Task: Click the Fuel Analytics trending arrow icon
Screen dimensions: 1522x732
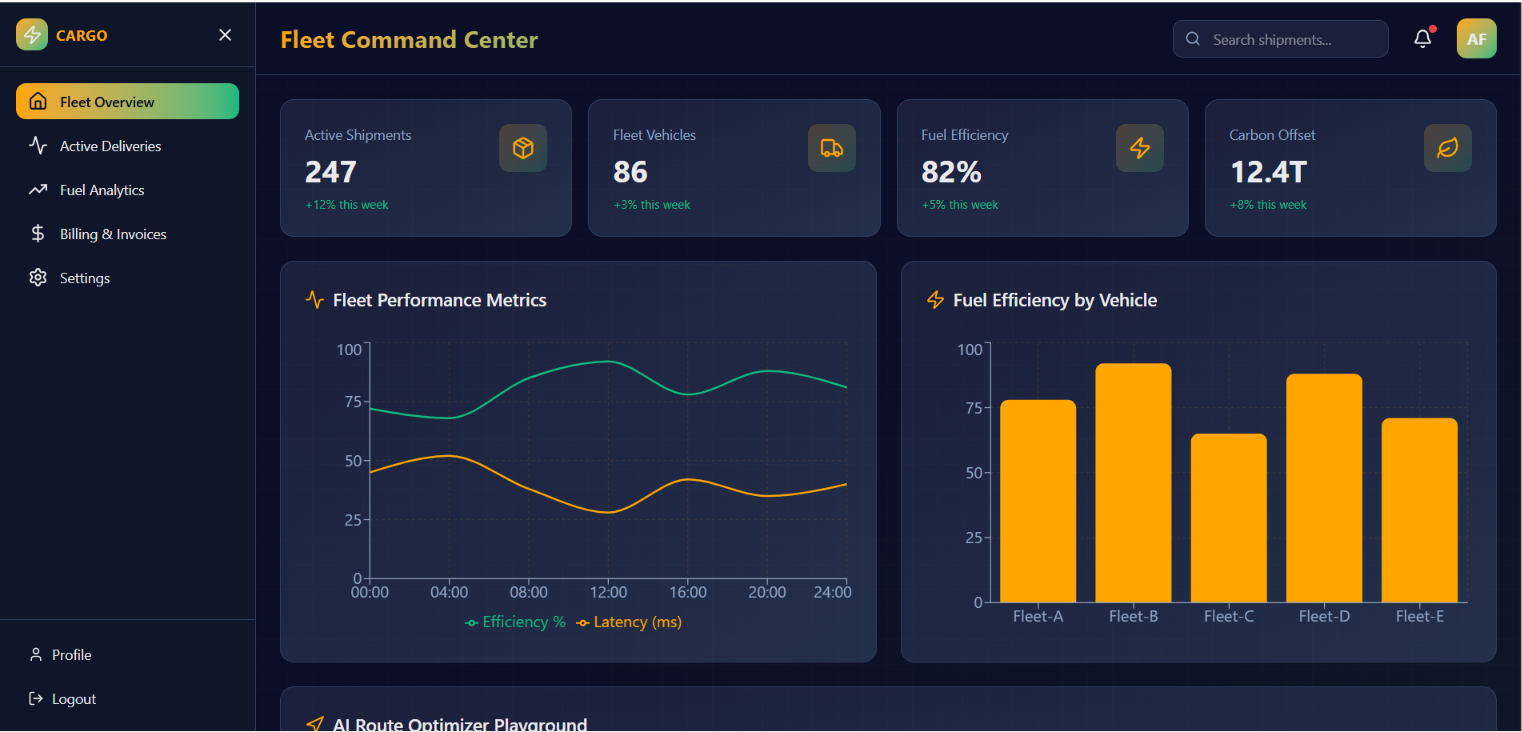Action: (x=38, y=189)
